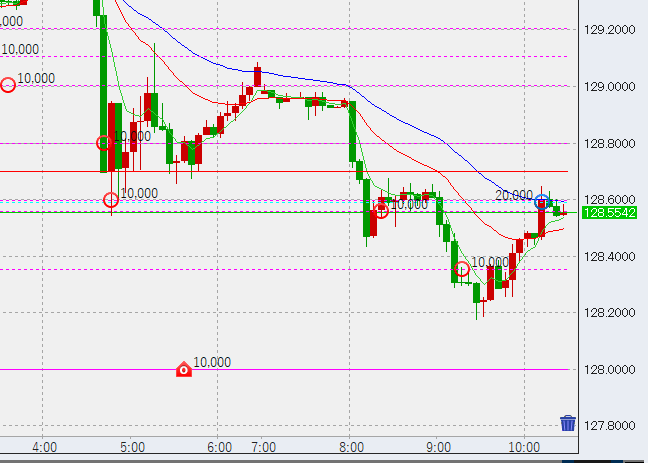648x463 pixels.
Task: Click the 128.0000 price axis label
Action: [608, 370]
